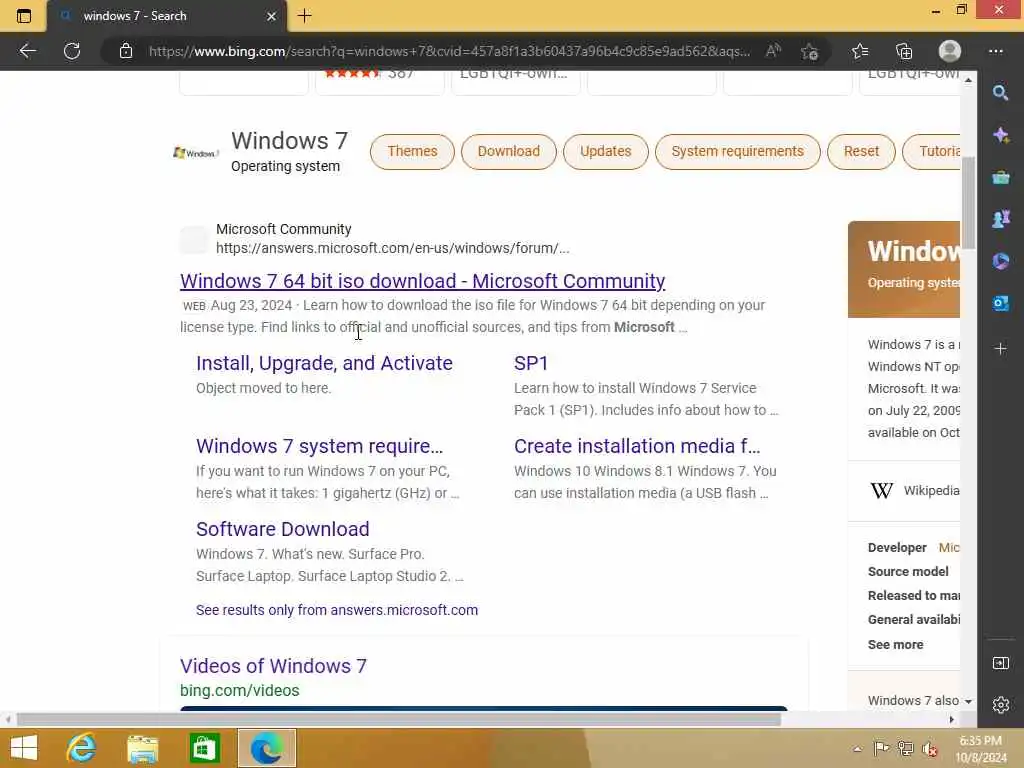Click the vertical scrollbar thumb
The width and height of the screenshot is (1024, 768).
[968, 202]
